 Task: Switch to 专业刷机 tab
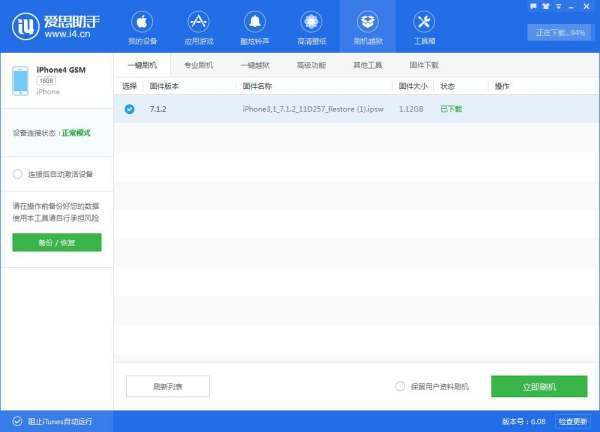(199, 65)
